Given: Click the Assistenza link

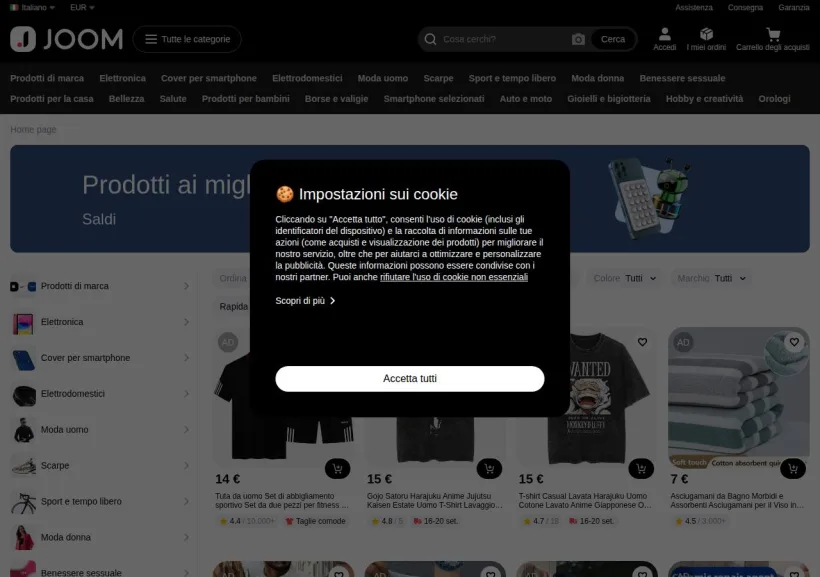Looking at the screenshot, I should tap(693, 7).
